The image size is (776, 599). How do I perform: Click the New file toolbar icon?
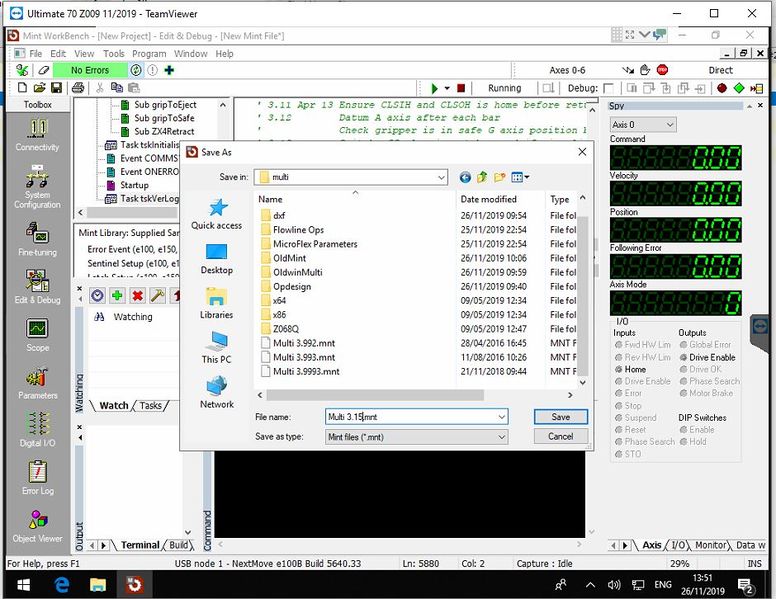(x=22, y=88)
